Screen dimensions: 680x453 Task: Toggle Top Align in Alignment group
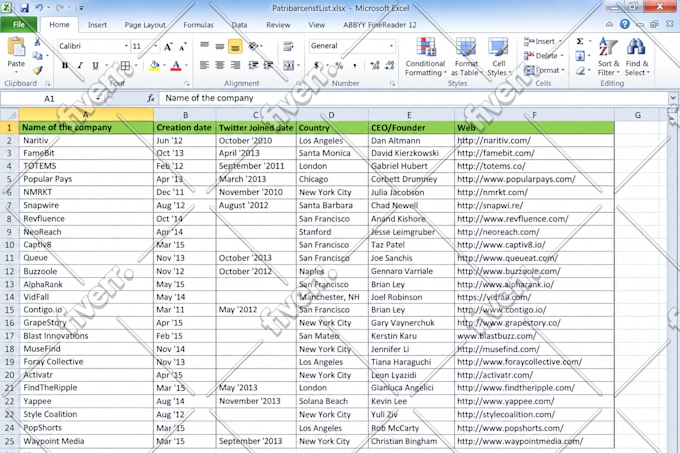click(x=204, y=46)
